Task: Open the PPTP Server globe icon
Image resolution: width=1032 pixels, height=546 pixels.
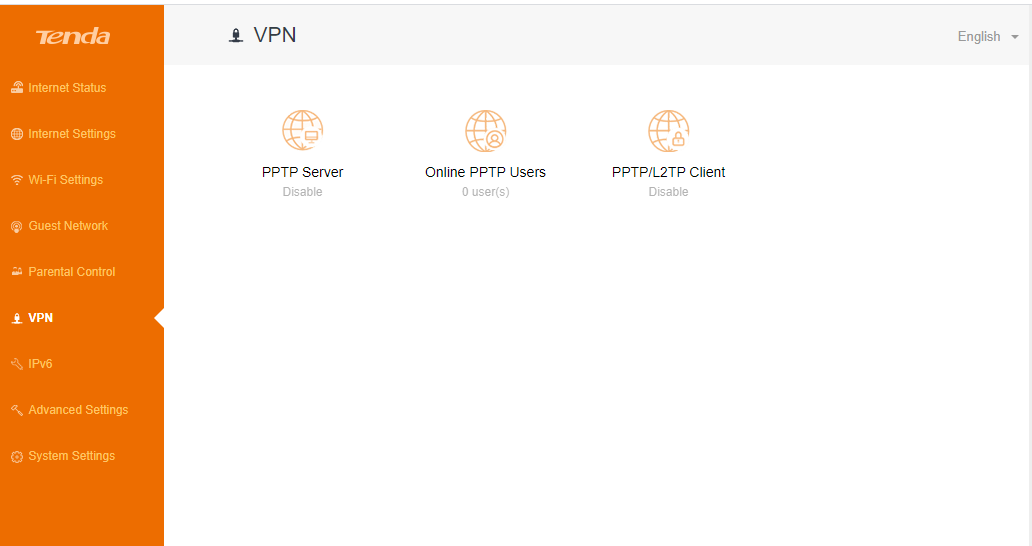Action: tap(303, 130)
